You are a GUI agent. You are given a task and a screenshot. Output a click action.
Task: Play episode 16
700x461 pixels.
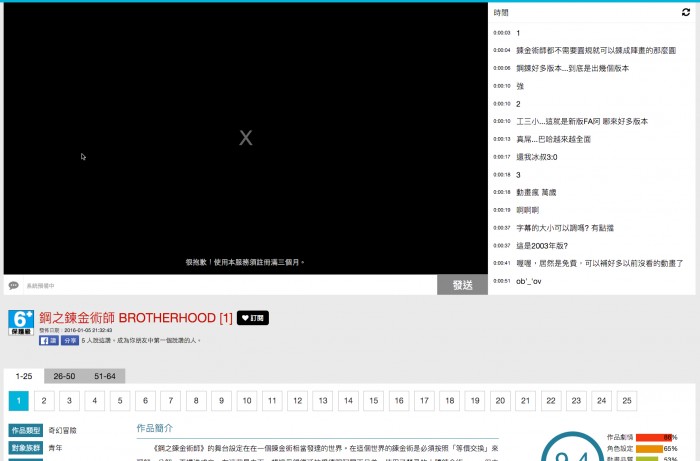(x=399, y=401)
